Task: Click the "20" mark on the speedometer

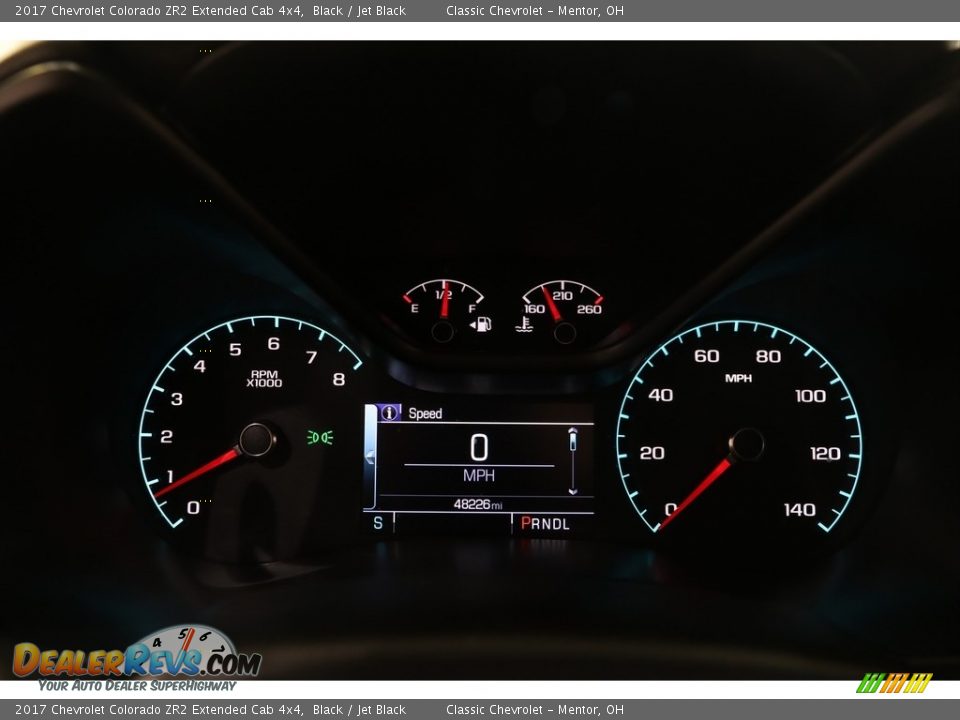Action: 652,453
